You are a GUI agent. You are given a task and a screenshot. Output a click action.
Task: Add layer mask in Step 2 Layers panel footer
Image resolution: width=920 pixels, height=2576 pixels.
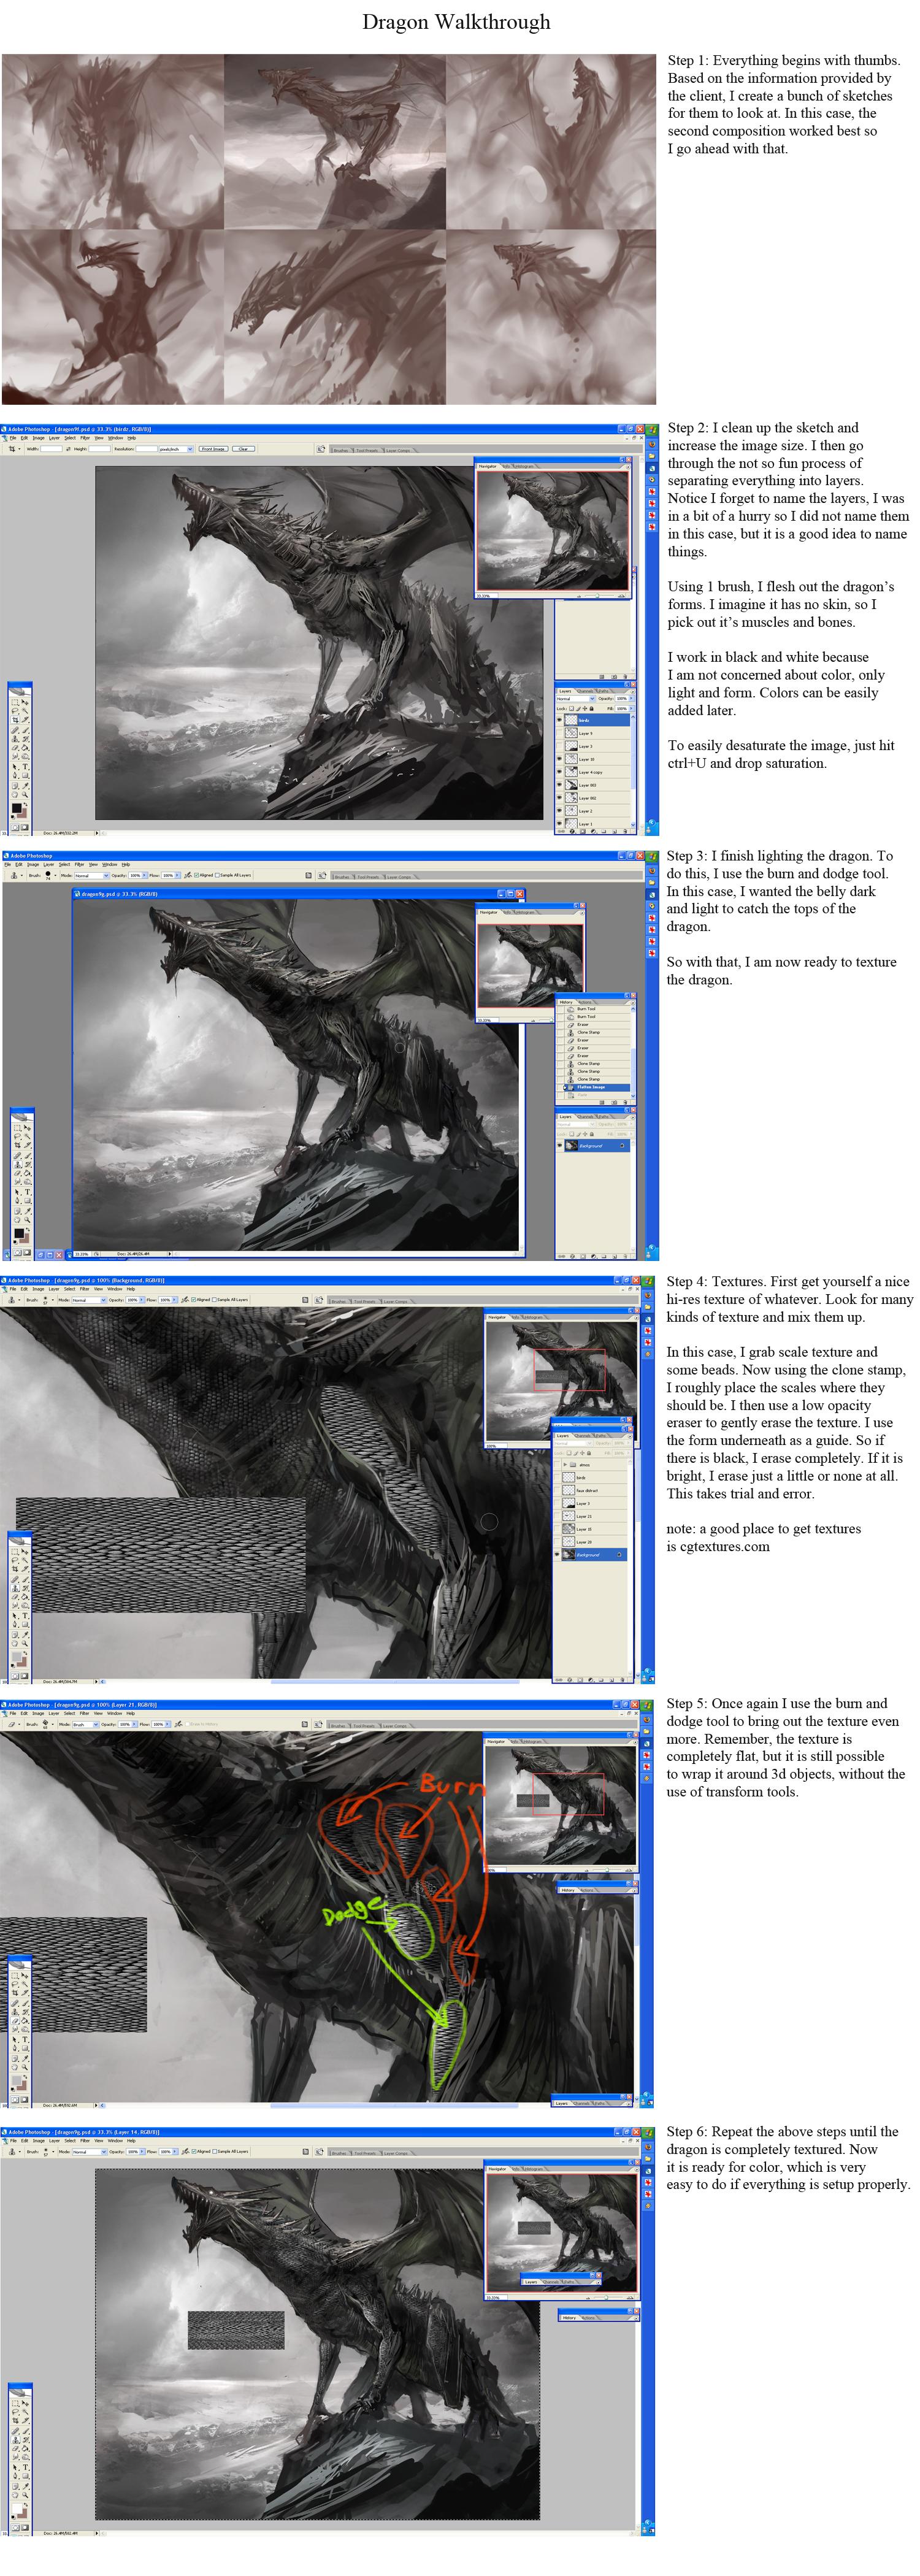coord(583,832)
